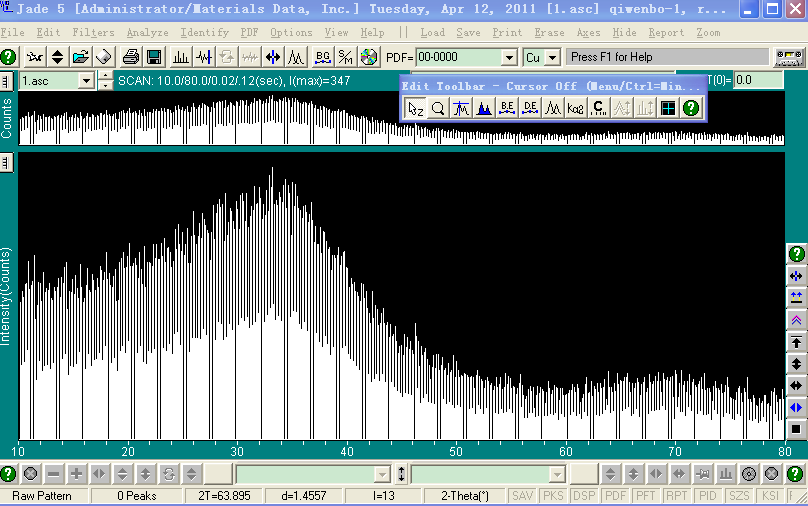Click the Save floppy disk icon
Screen dimensions: 808x506
click(x=155, y=57)
